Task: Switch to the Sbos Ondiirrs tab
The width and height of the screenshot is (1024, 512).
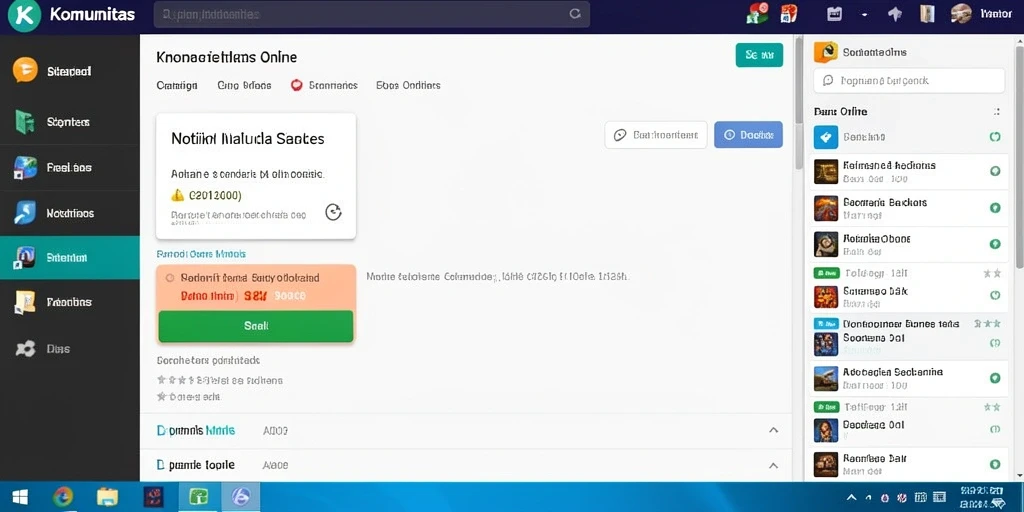Action: [x=408, y=85]
